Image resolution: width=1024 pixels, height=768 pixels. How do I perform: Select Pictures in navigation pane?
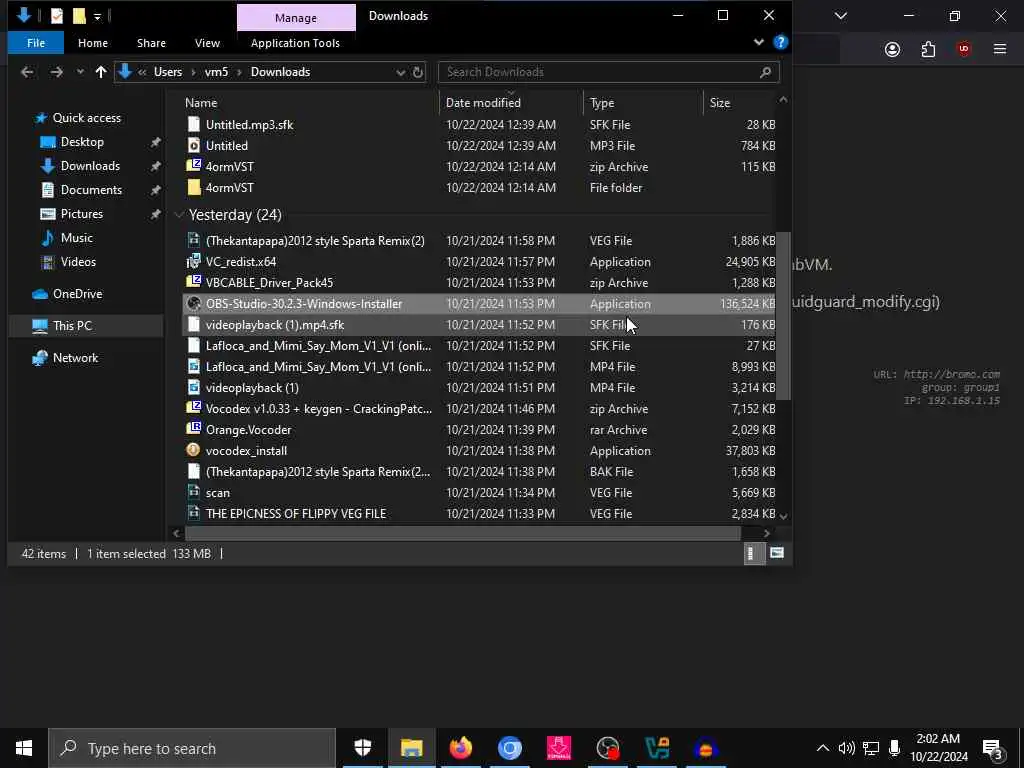pos(82,214)
